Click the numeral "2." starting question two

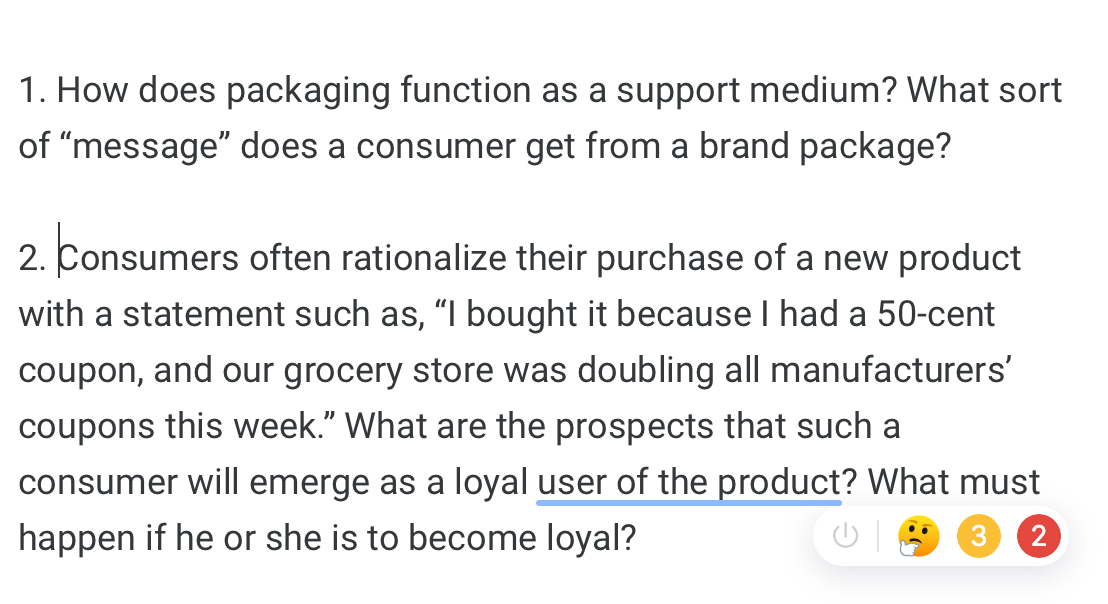[30, 257]
